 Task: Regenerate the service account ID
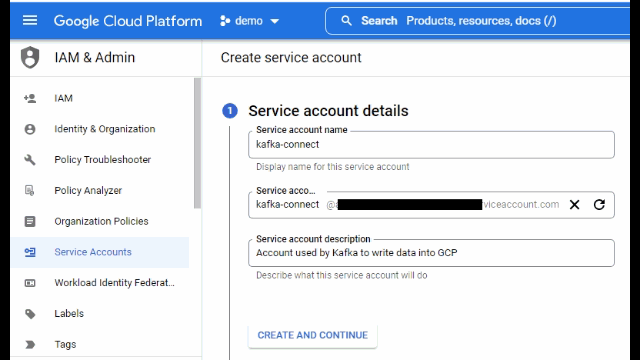click(599, 204)
